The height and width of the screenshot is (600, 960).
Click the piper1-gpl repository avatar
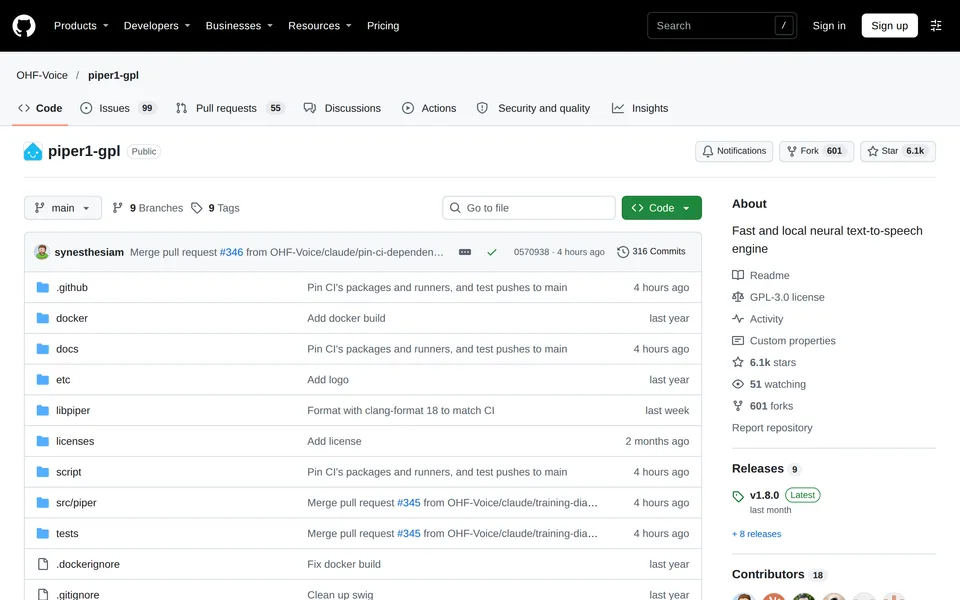[x=33, y=151]
